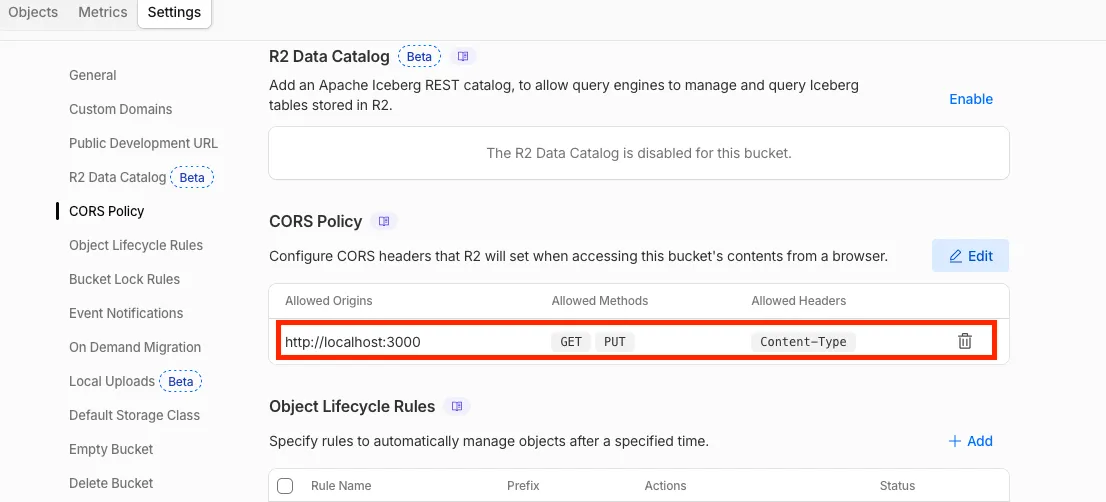Go to Bucket Lock Rules section

125,279
